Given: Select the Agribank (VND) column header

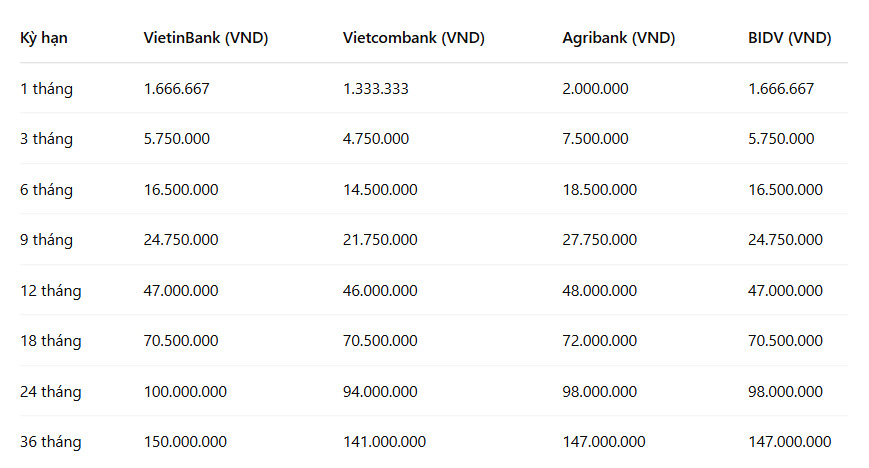Looking at the screenshot, I should pos(618,38).
